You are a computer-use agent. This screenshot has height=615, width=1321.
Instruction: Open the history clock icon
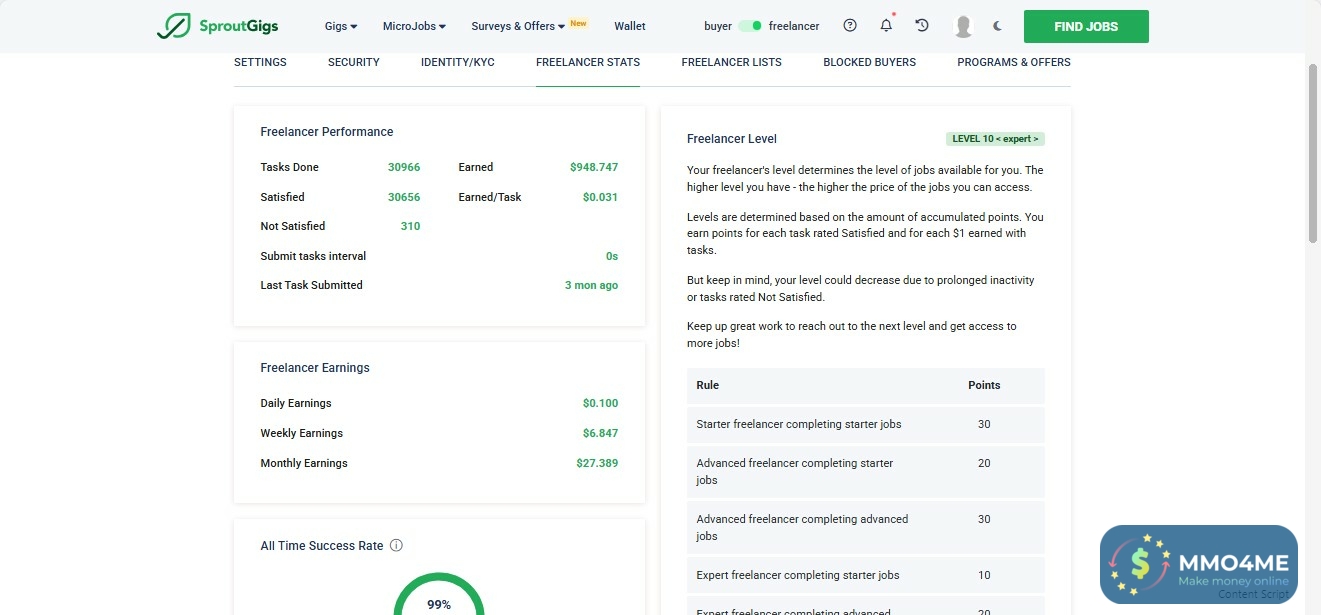922,26
